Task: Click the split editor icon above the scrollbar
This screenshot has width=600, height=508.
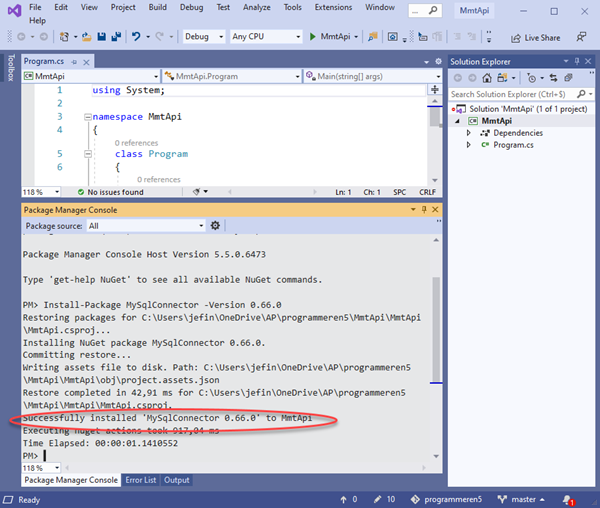Action: pyautogui.click(x=435, y=90)
